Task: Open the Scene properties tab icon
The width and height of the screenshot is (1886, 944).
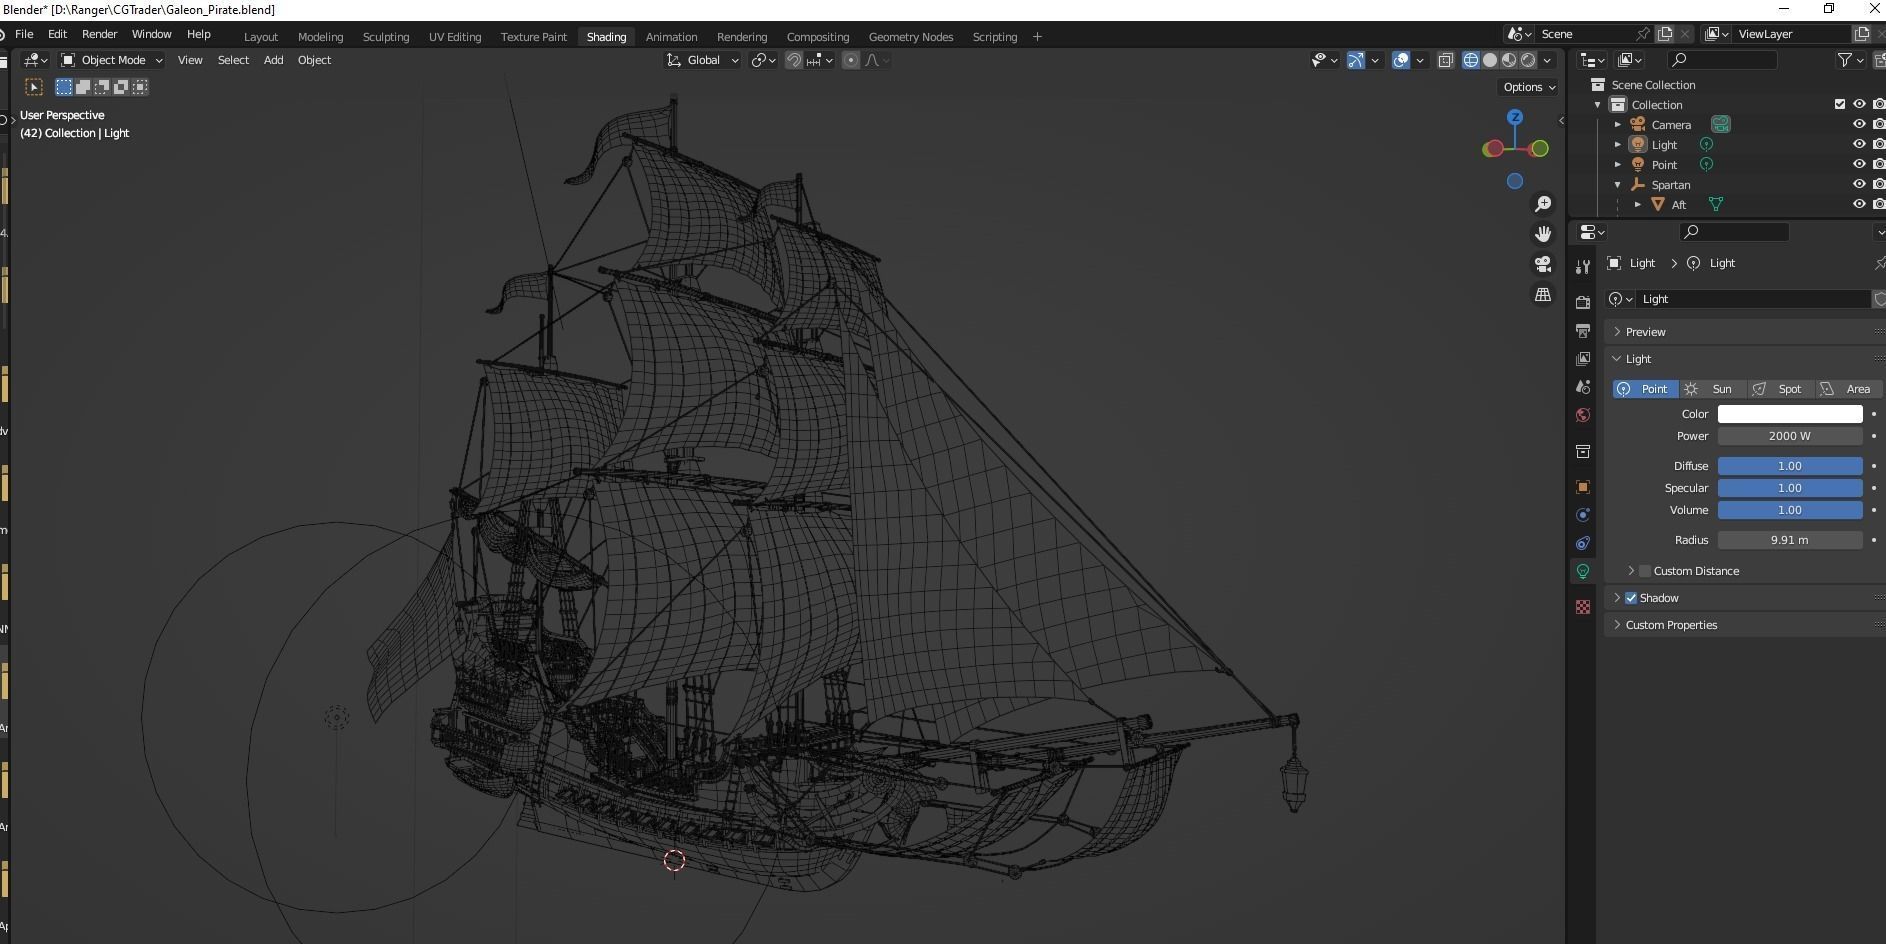Action: (x=1582, y=387)
